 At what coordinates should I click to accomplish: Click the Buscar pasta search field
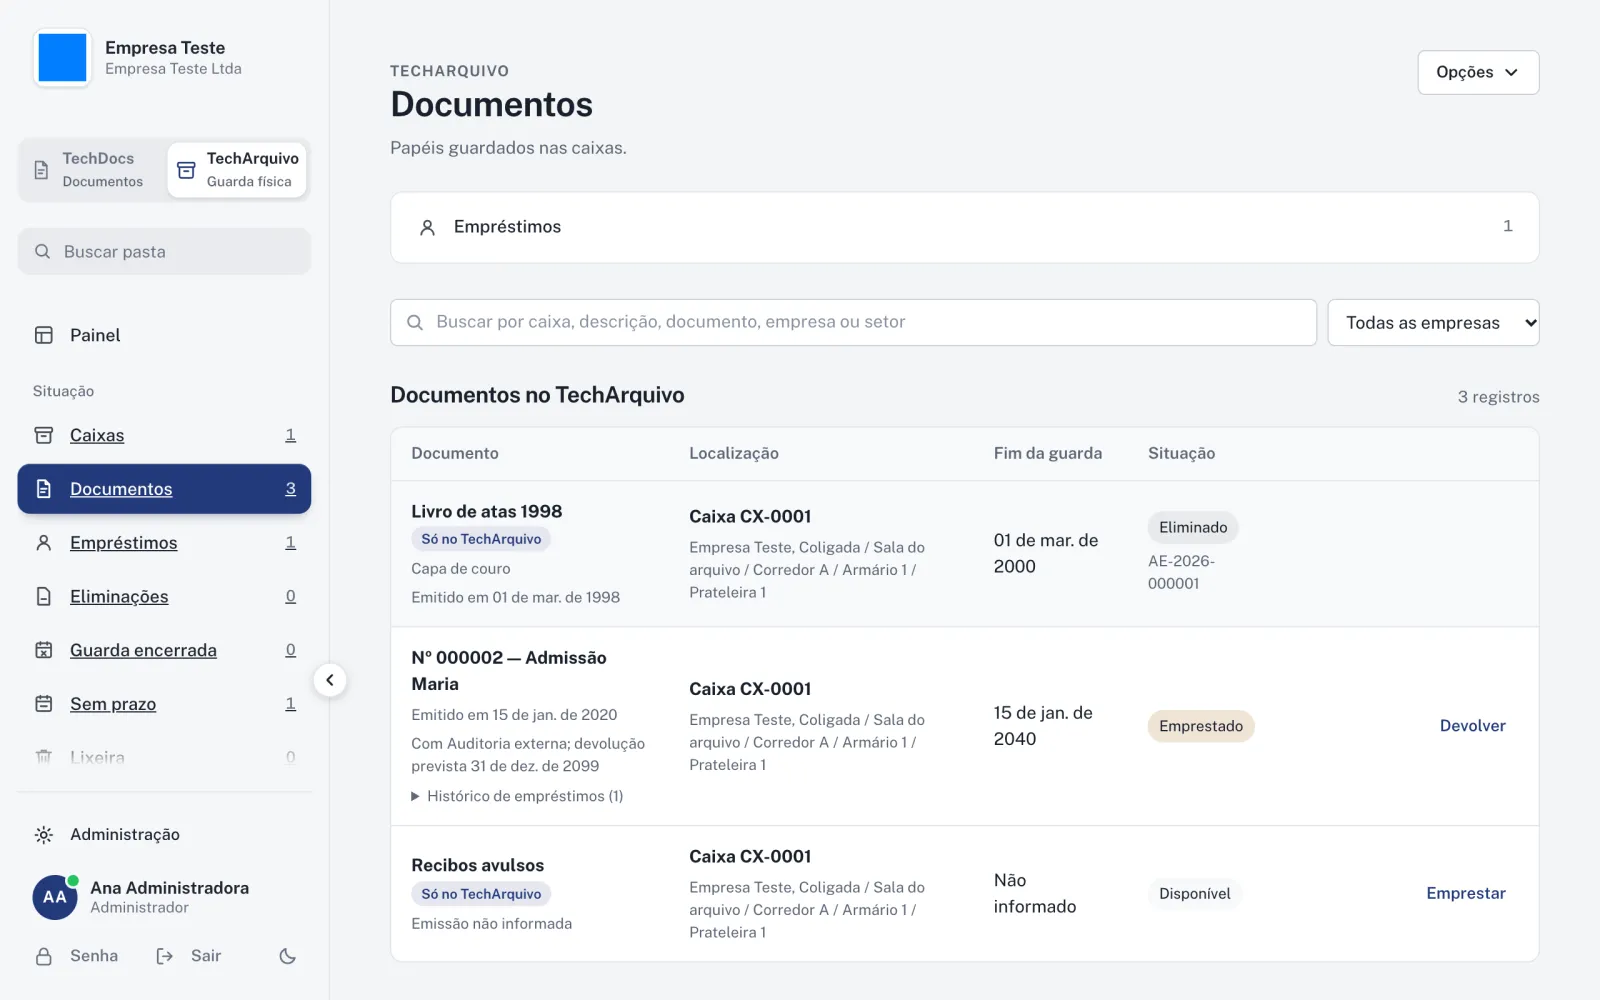[164, 252]
